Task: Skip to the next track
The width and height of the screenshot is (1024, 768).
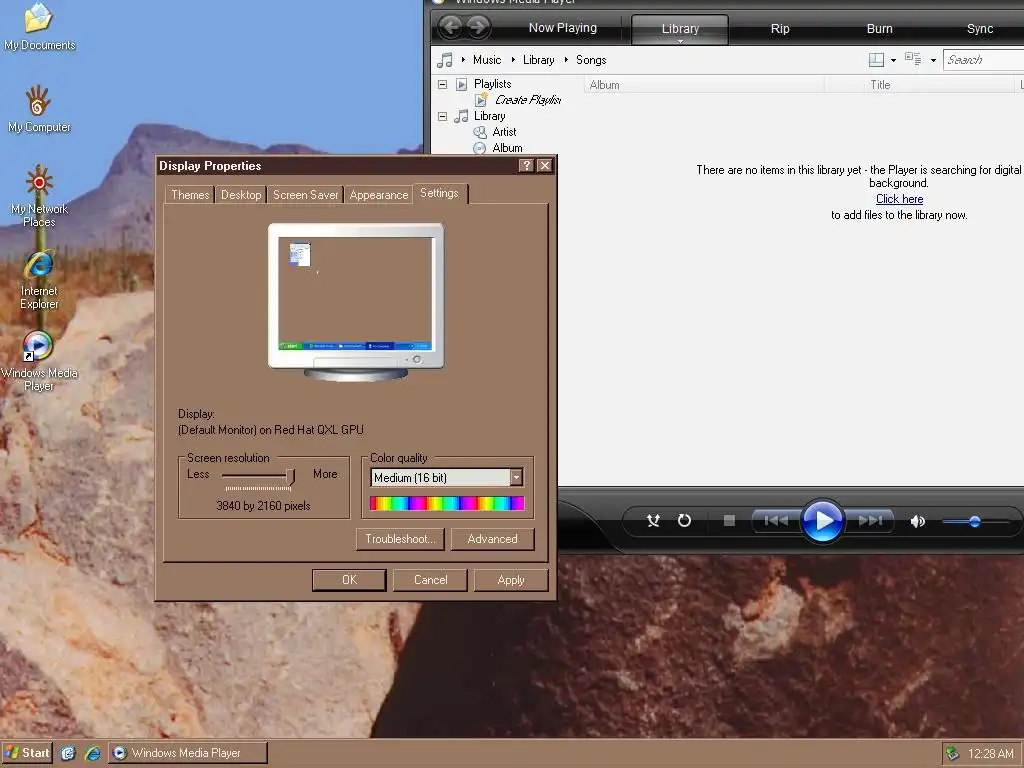Action: coord(870,520)
